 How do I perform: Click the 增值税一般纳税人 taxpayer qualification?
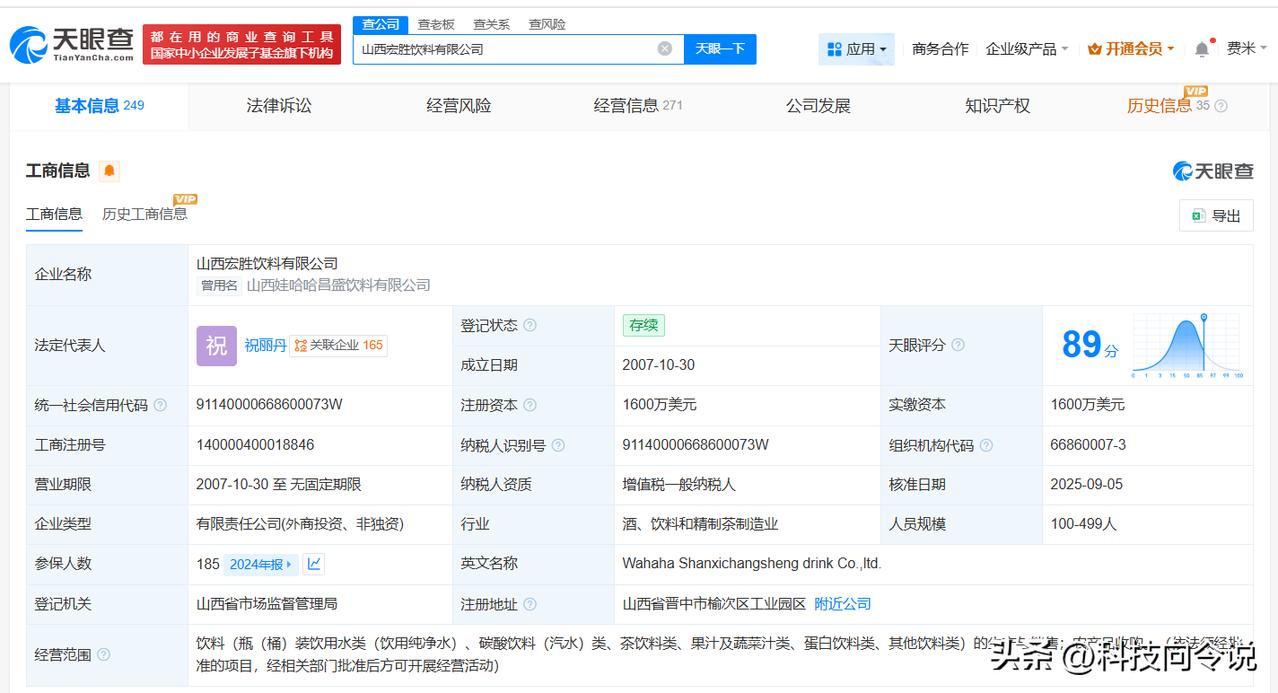click(x=679, y=484)
